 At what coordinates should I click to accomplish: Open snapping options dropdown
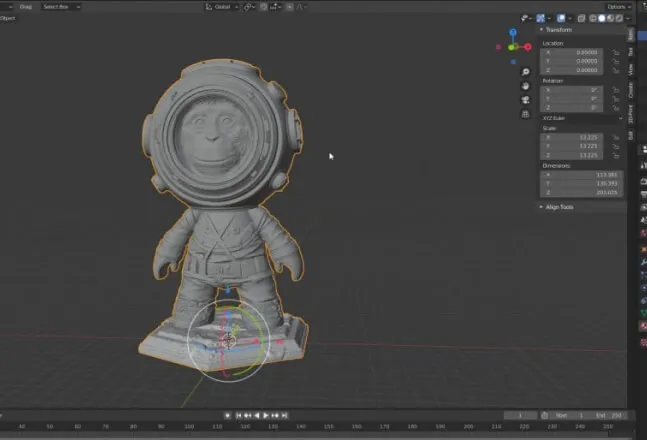[275, 7]
